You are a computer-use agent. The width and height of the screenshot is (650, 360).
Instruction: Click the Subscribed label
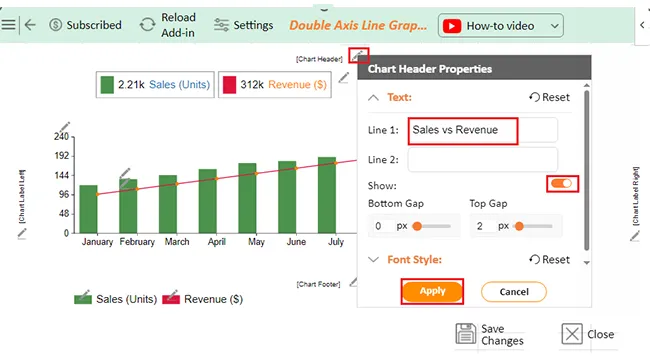94,25
